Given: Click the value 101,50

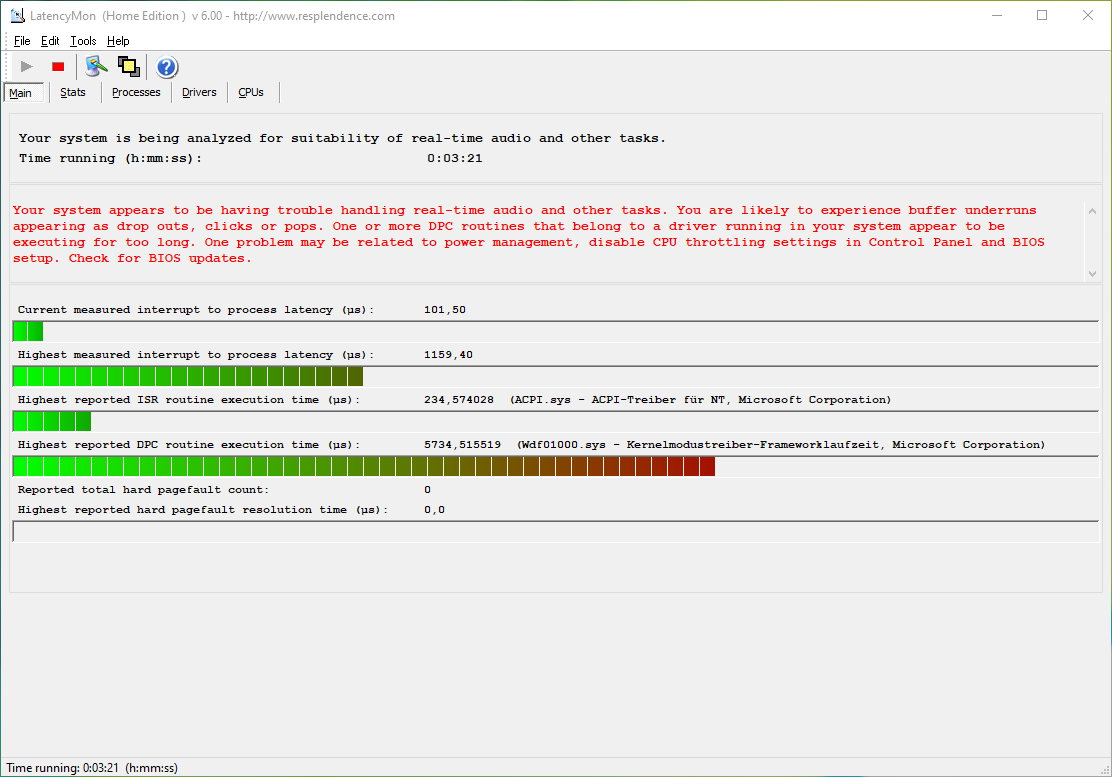Looking at the screenshot, I should (x=445, y=310).
